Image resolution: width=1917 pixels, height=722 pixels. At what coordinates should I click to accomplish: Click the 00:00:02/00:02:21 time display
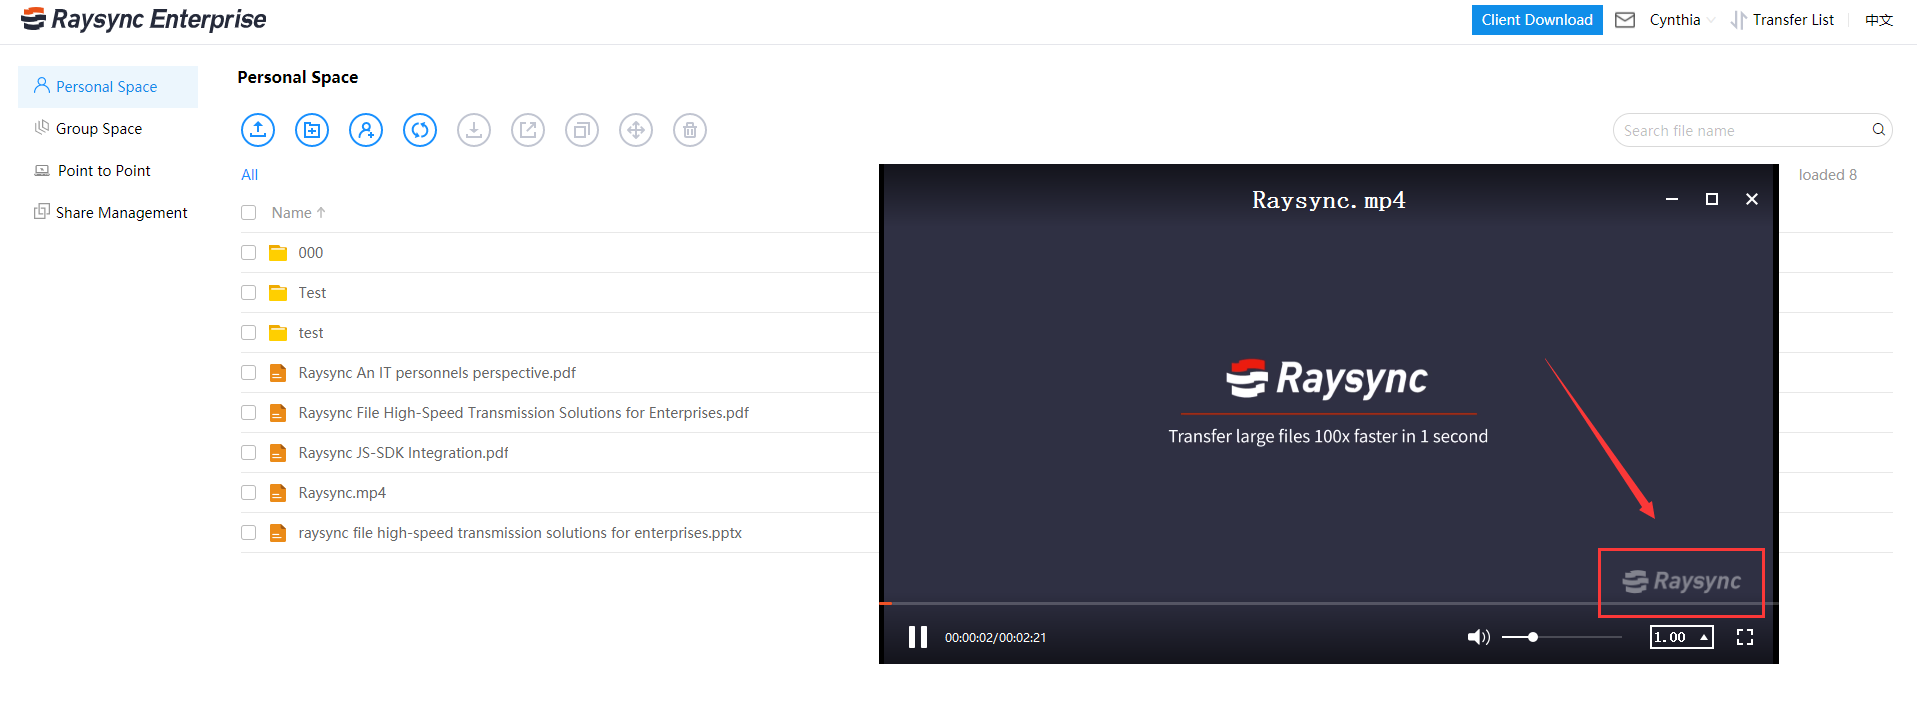[x=995, y=637]
